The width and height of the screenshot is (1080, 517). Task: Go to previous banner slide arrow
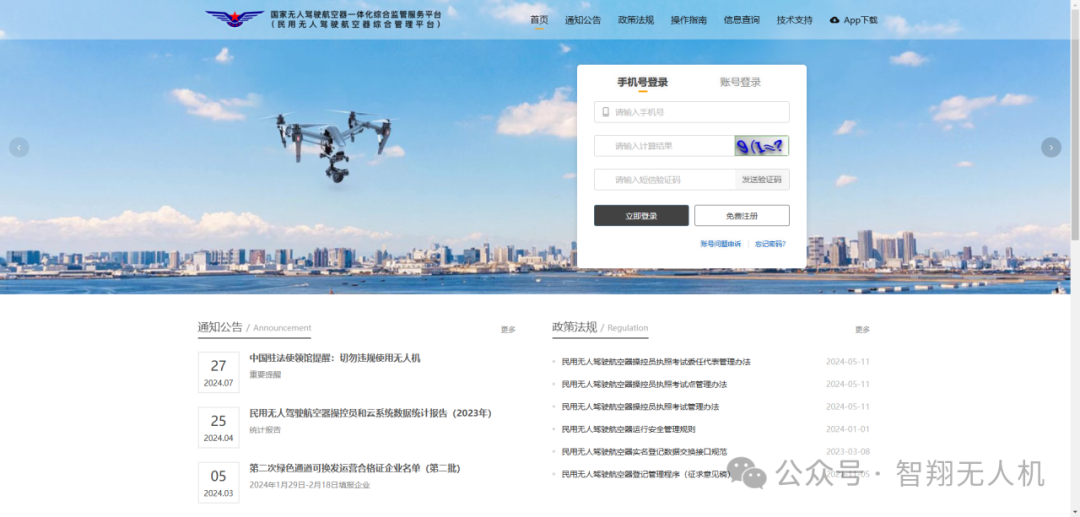(19, 147)
